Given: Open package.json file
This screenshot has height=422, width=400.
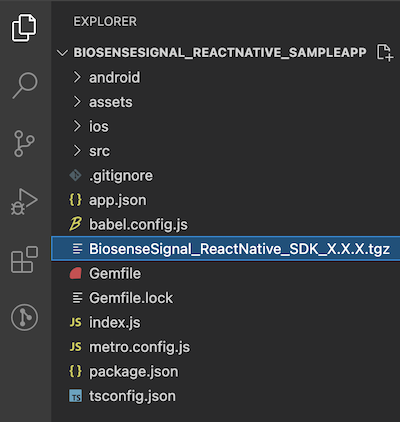Looking at the screenshot, I should point(226,371).
